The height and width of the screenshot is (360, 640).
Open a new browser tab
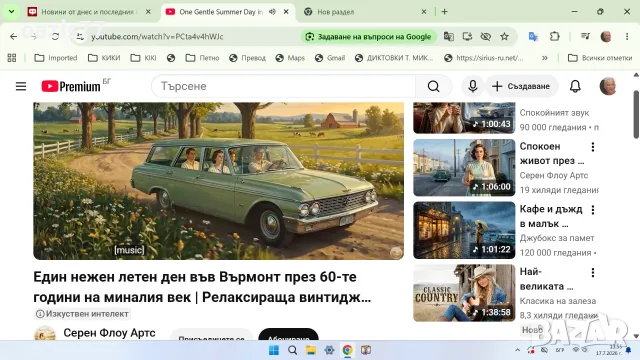pos(444,12)
